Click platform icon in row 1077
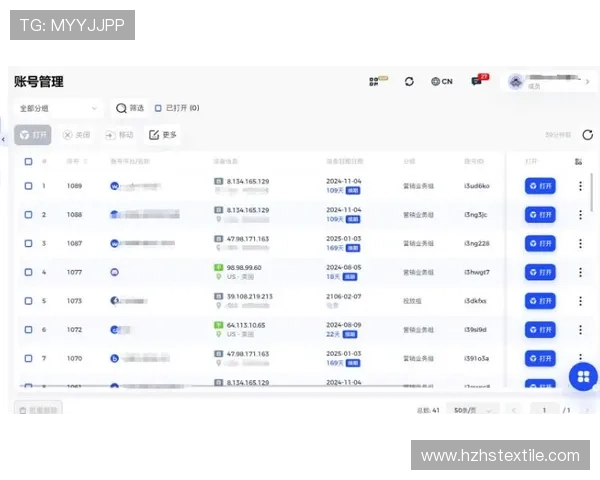 click(114, 272)
